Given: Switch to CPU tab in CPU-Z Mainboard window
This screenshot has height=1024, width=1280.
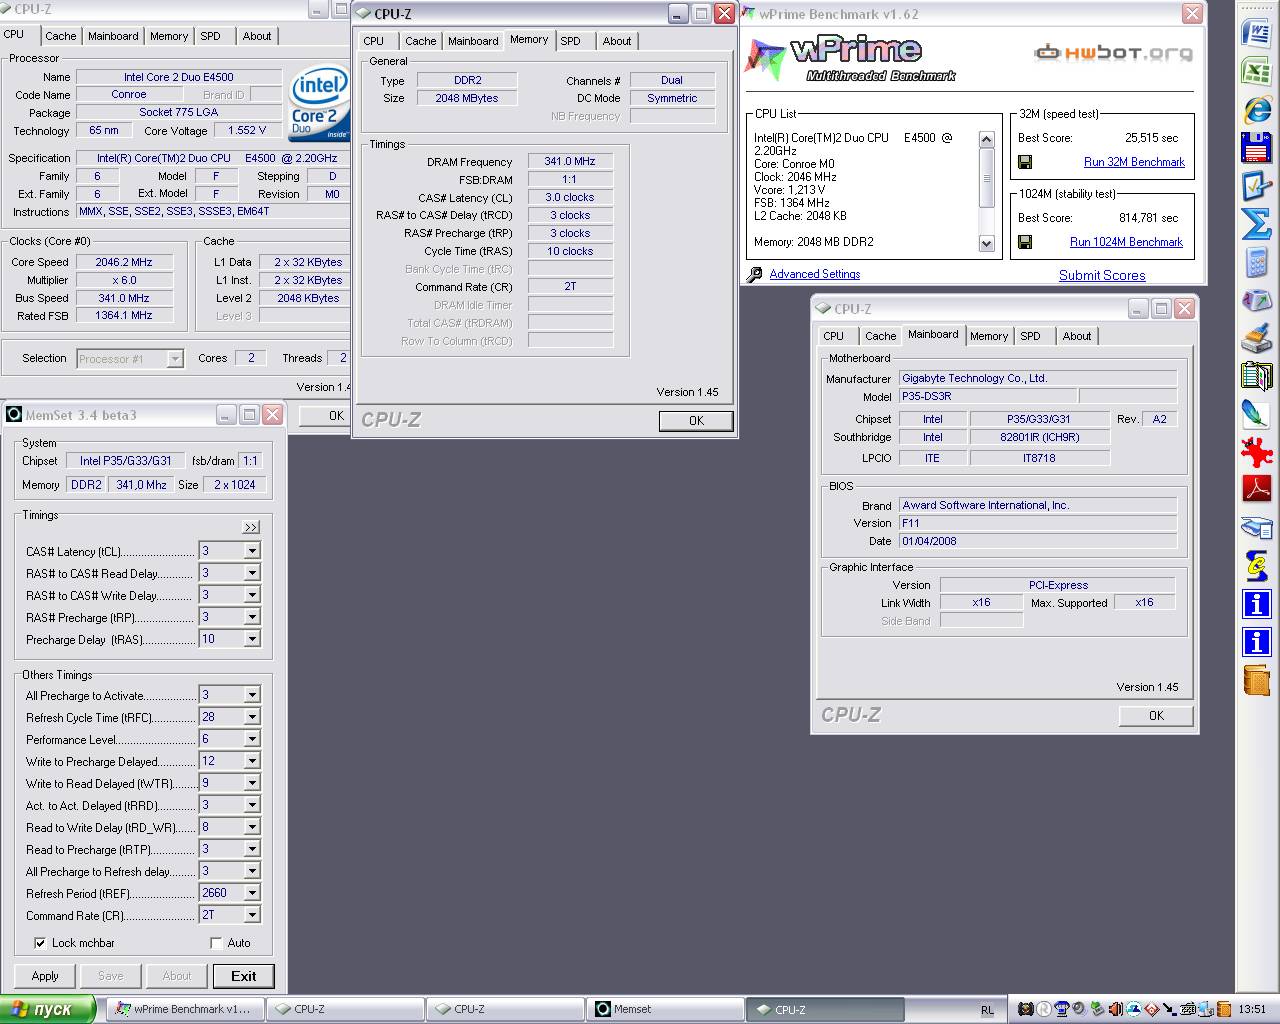Looking at the screenshot, I should (834, 336).
